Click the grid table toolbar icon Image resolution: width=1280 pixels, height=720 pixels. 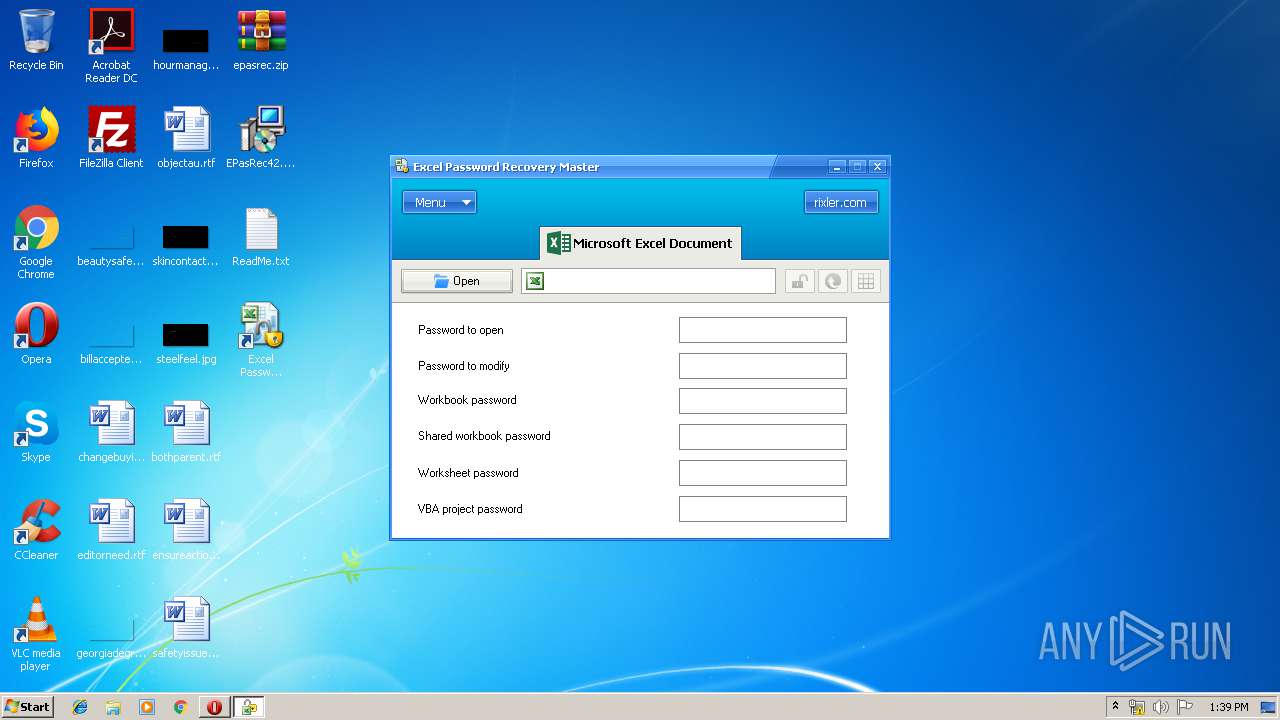(866, 282)
